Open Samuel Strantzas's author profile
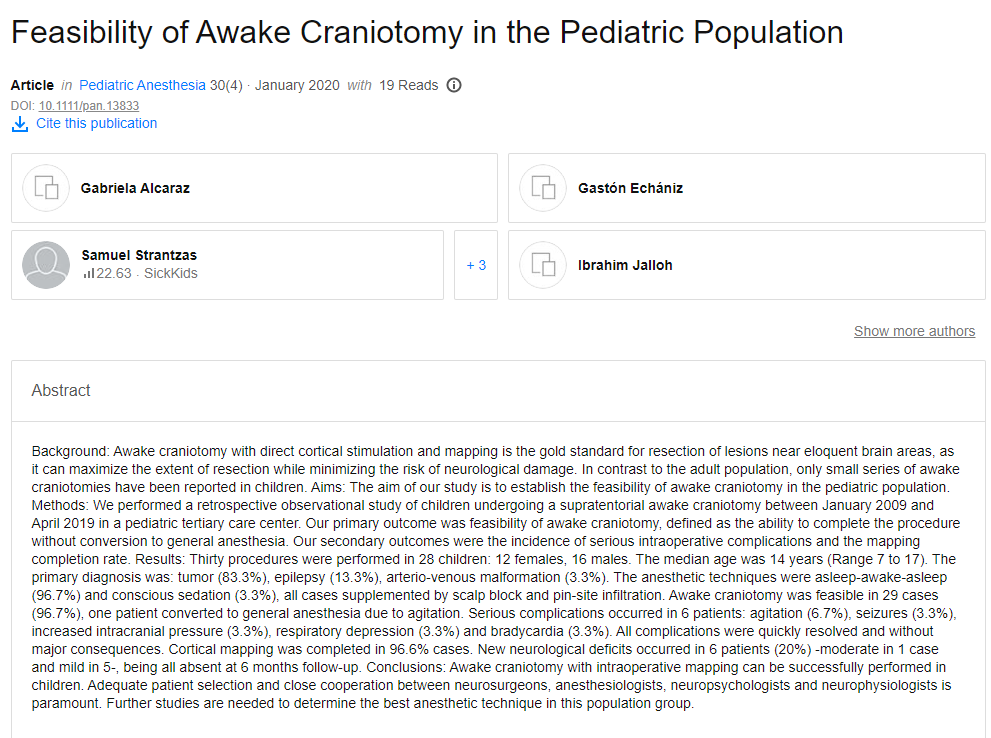 (x=139, y=255)
